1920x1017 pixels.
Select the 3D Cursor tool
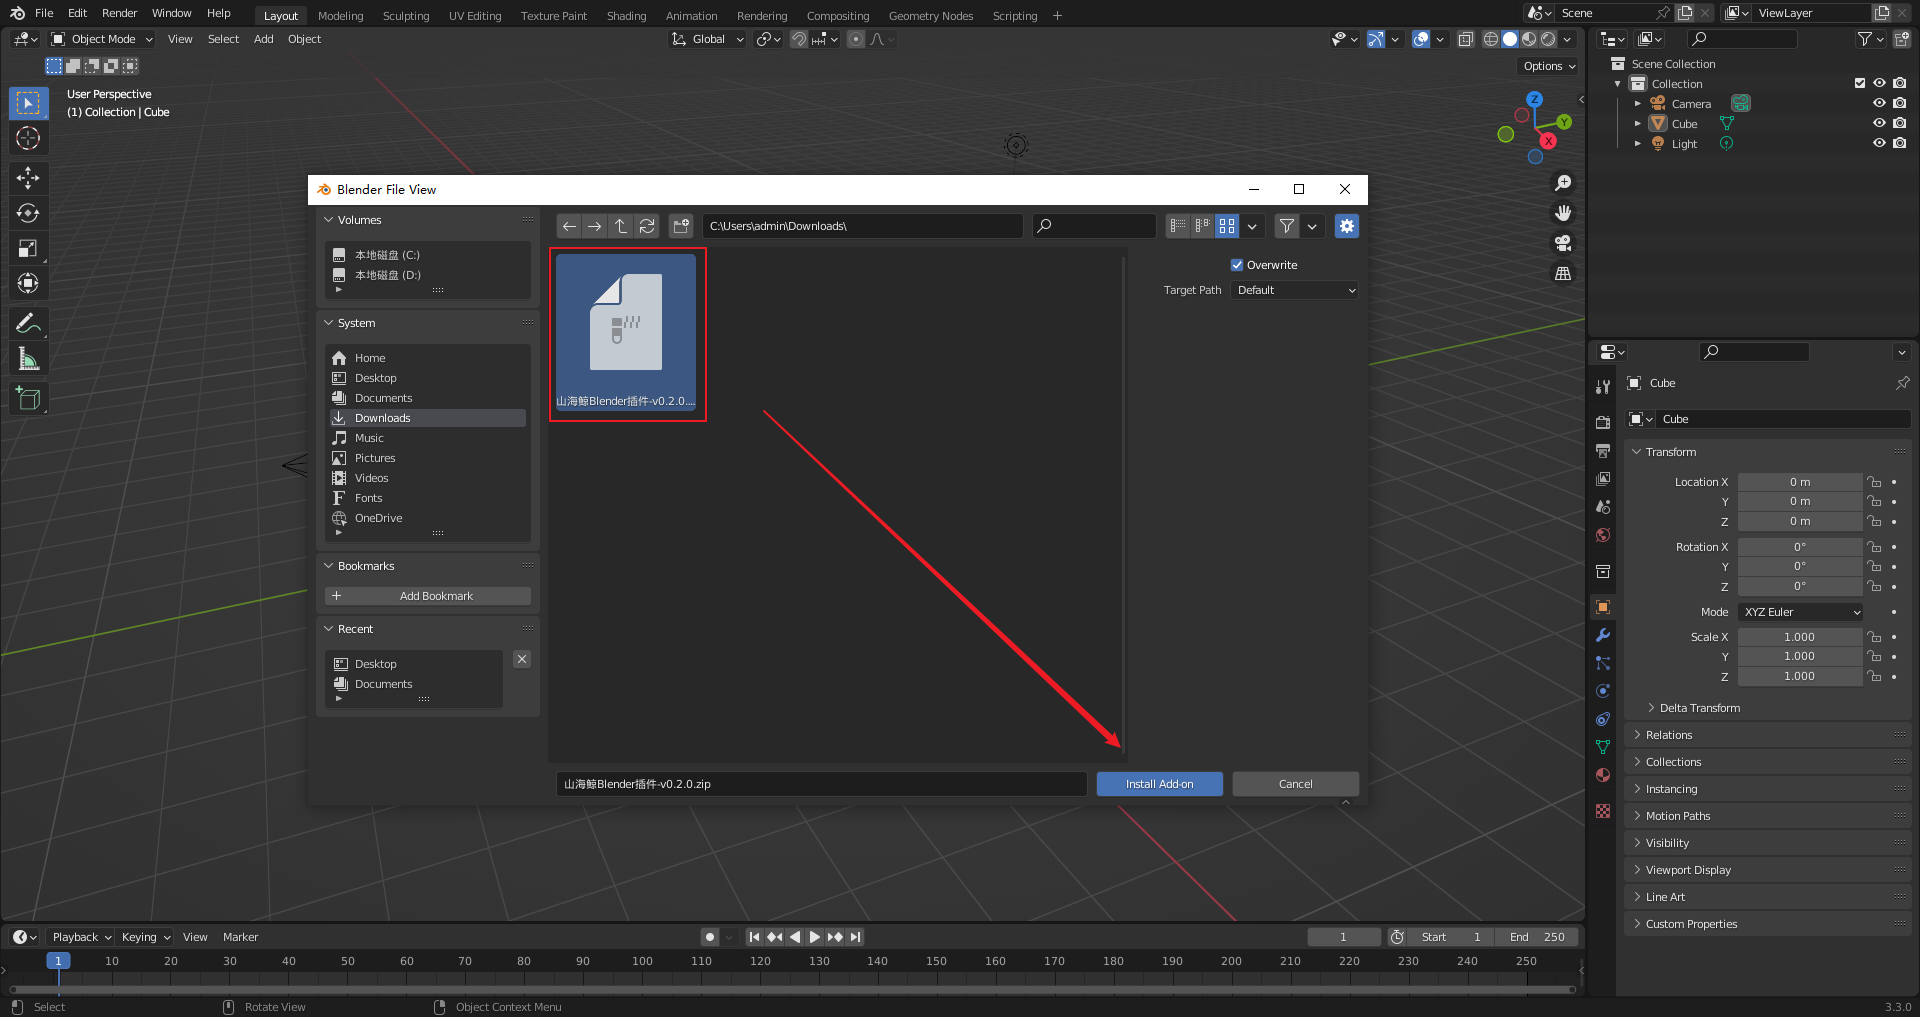pos(28,138)
